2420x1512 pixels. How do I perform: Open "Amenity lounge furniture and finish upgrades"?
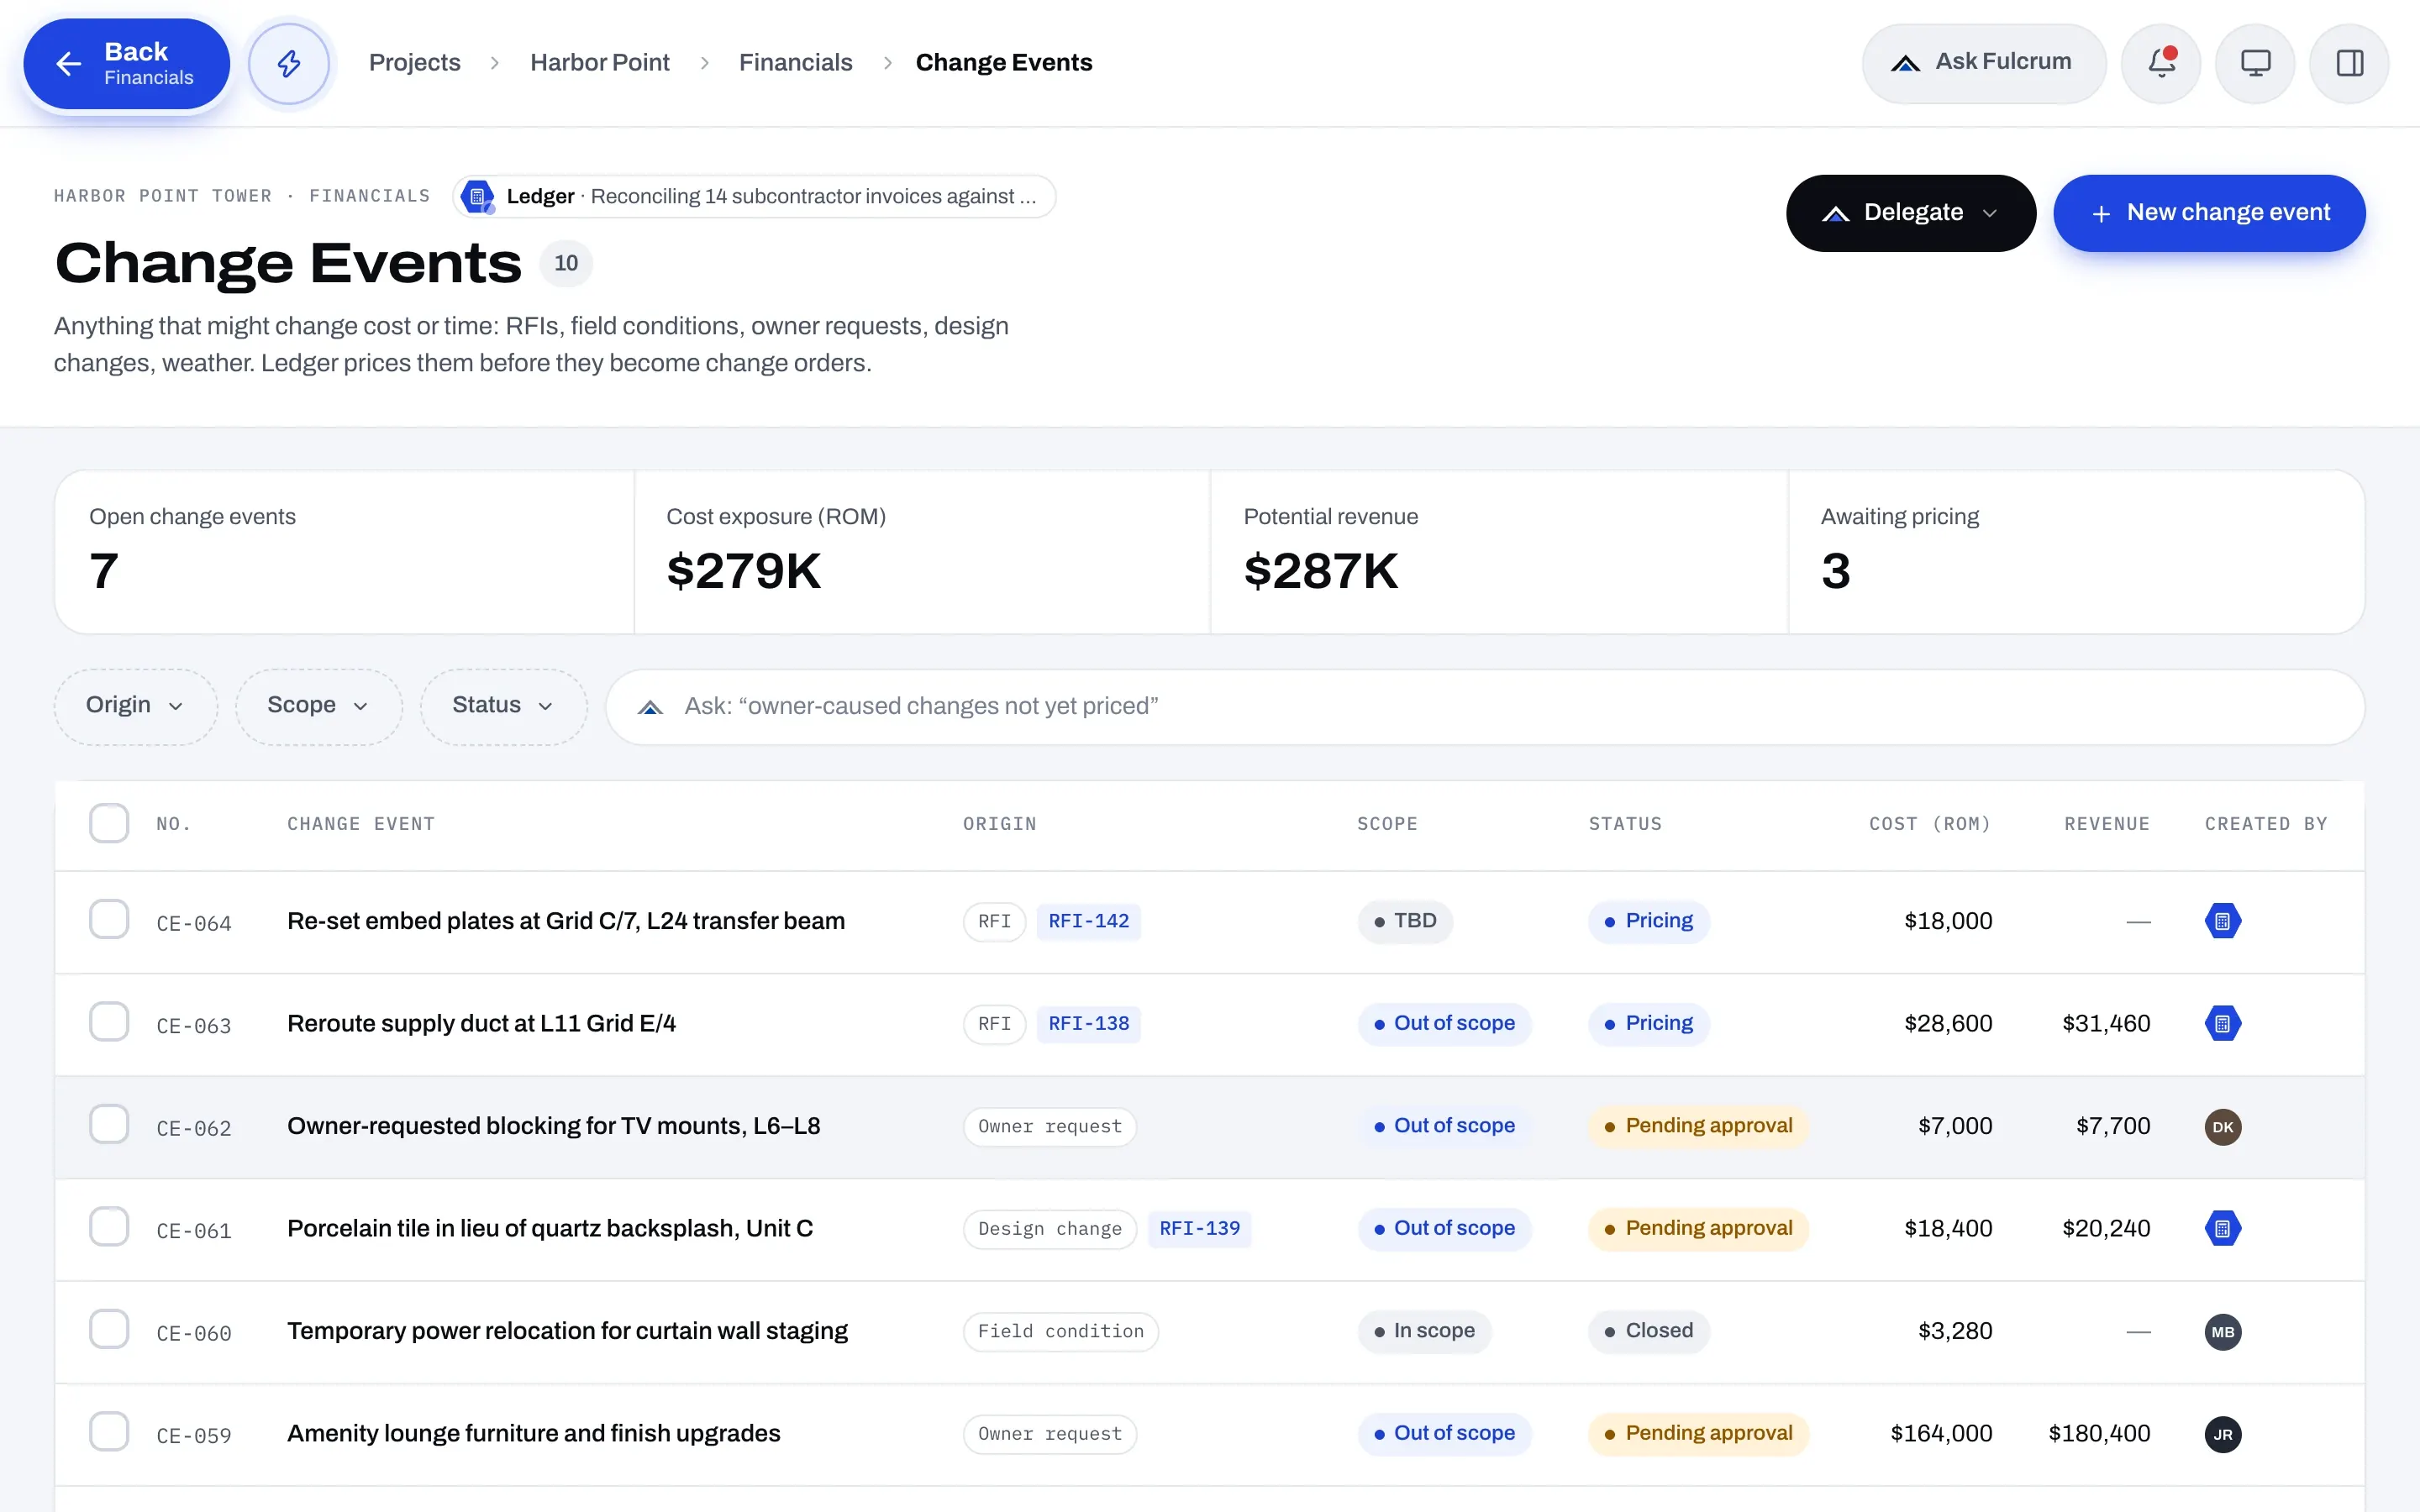click(x=534, y=1433)
